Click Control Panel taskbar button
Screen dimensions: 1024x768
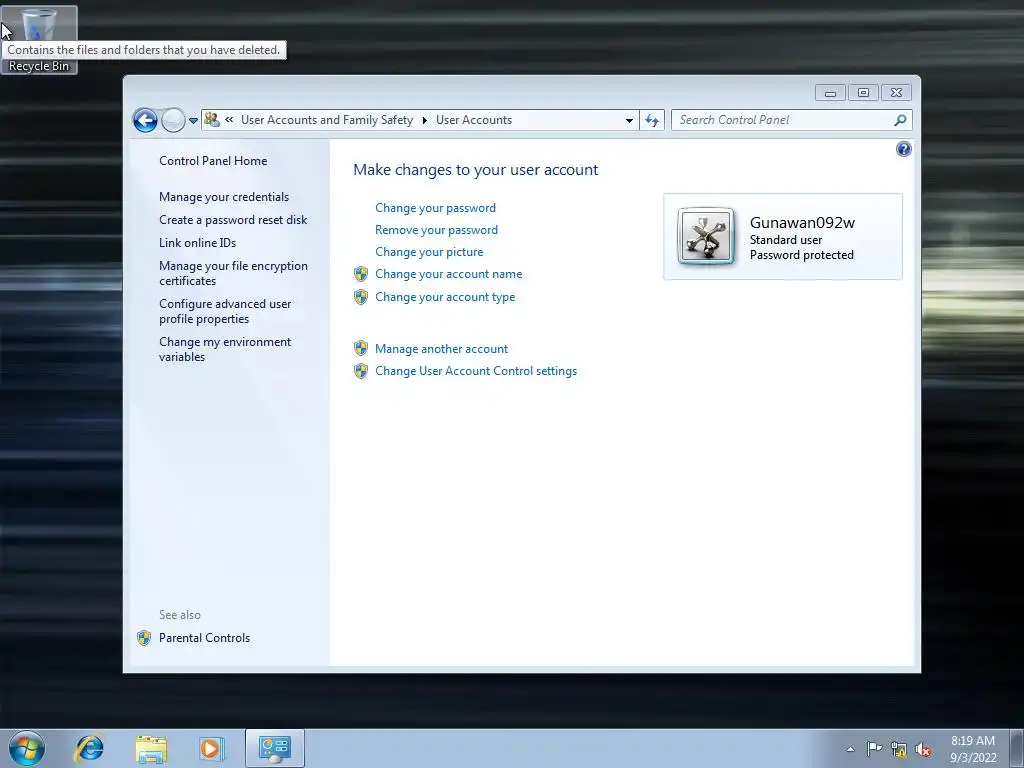point(275,748)
